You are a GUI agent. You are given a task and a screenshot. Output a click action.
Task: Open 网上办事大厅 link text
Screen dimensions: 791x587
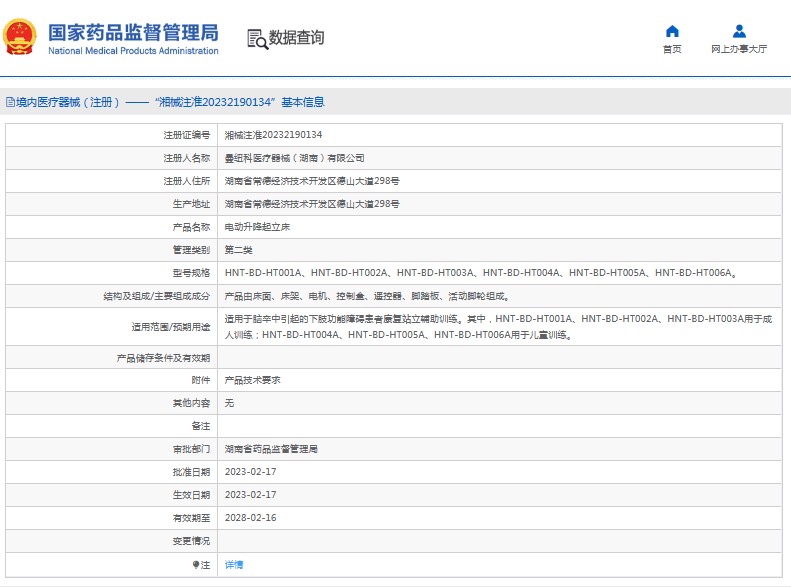coord(739,49)
